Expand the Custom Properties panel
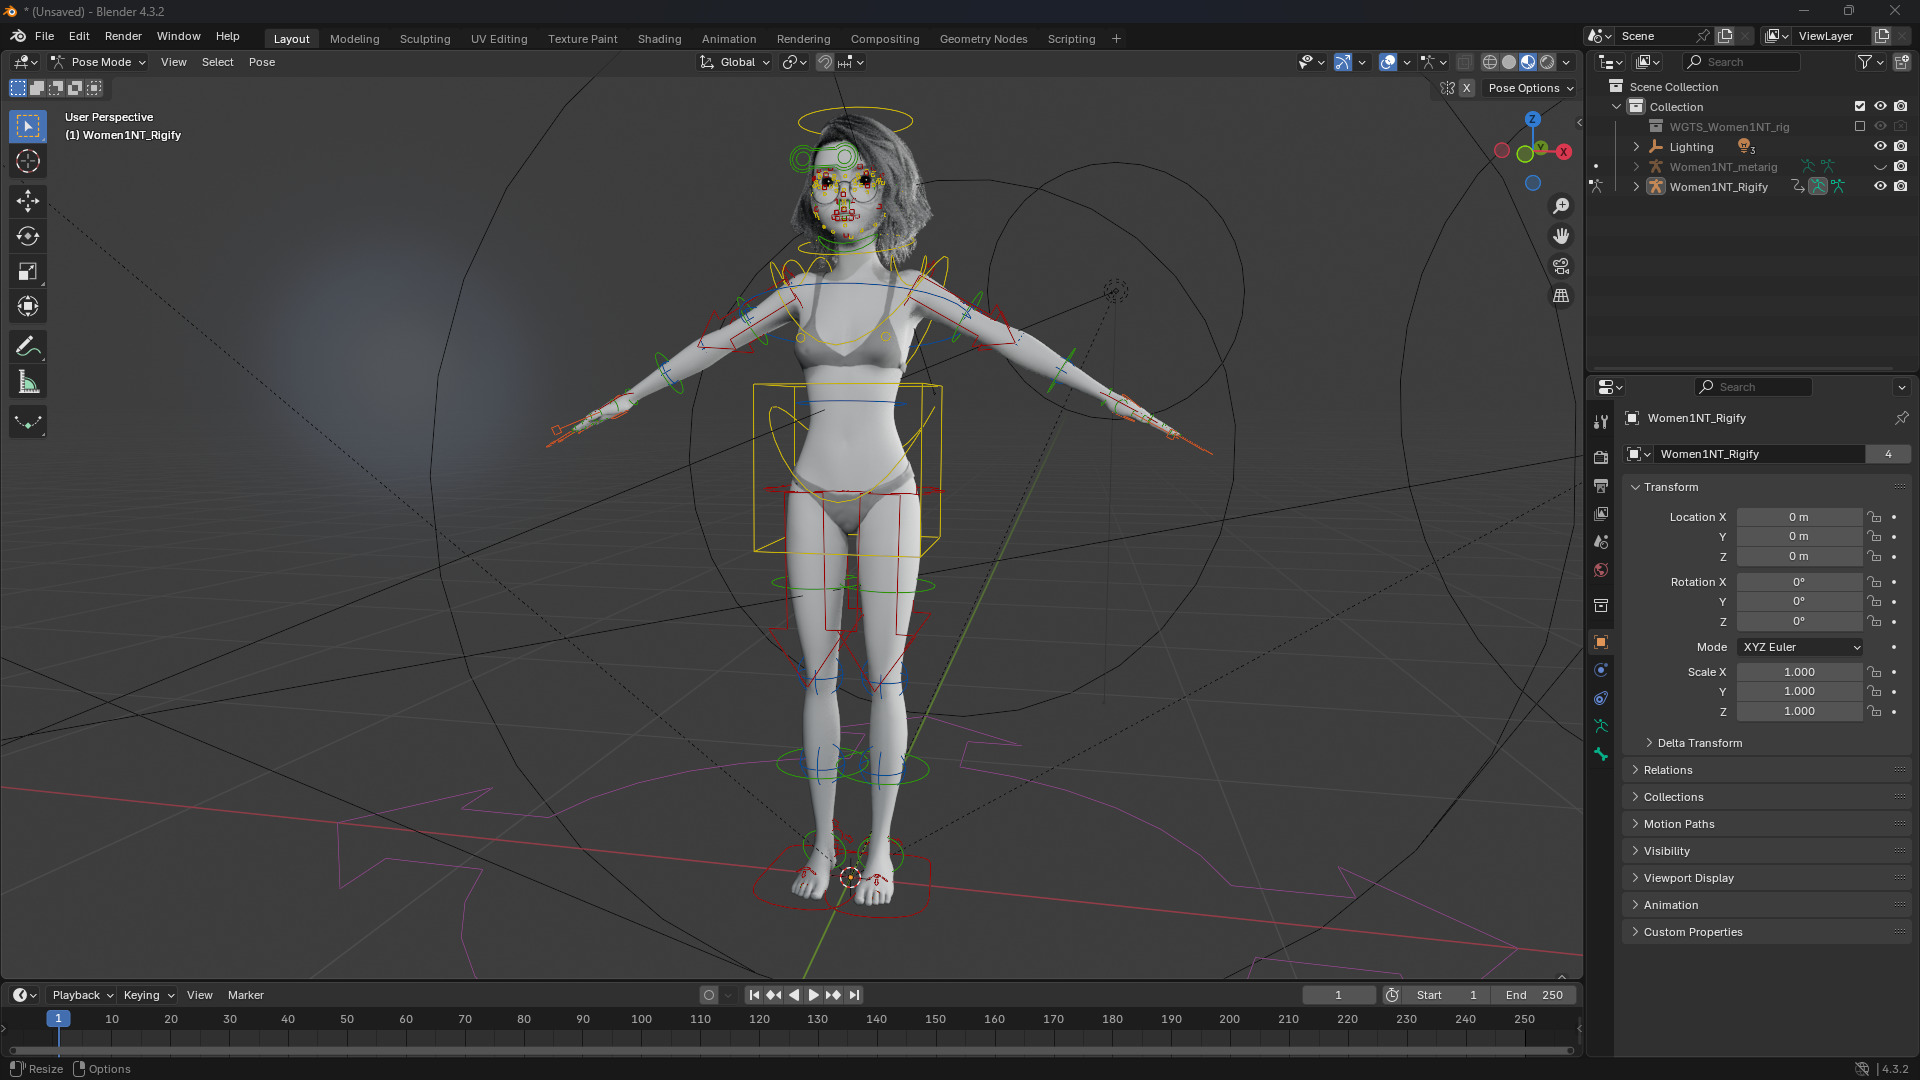Image resolution: width=1920 pixels, height=1080 pixels. (1692, 932)
